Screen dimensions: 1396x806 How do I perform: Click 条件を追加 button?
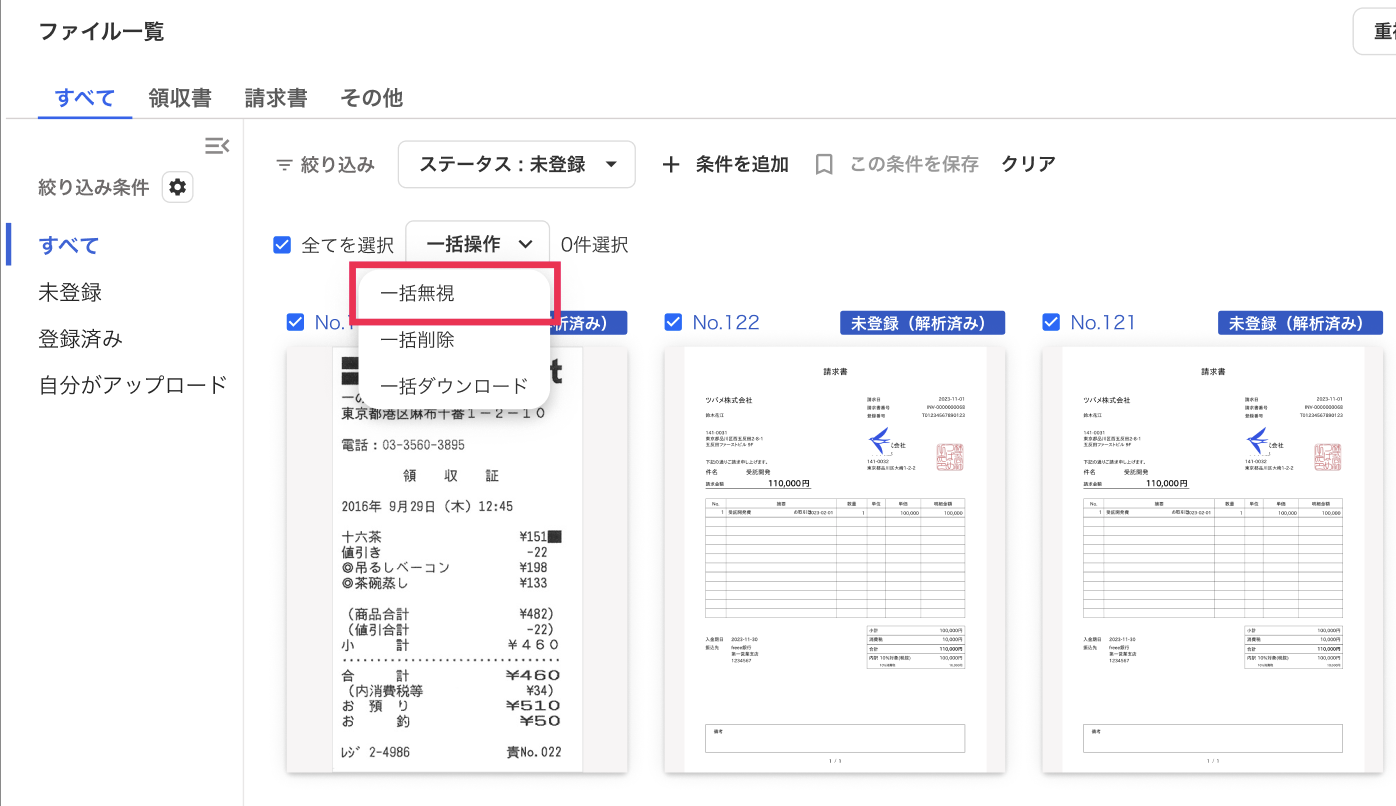725,165
